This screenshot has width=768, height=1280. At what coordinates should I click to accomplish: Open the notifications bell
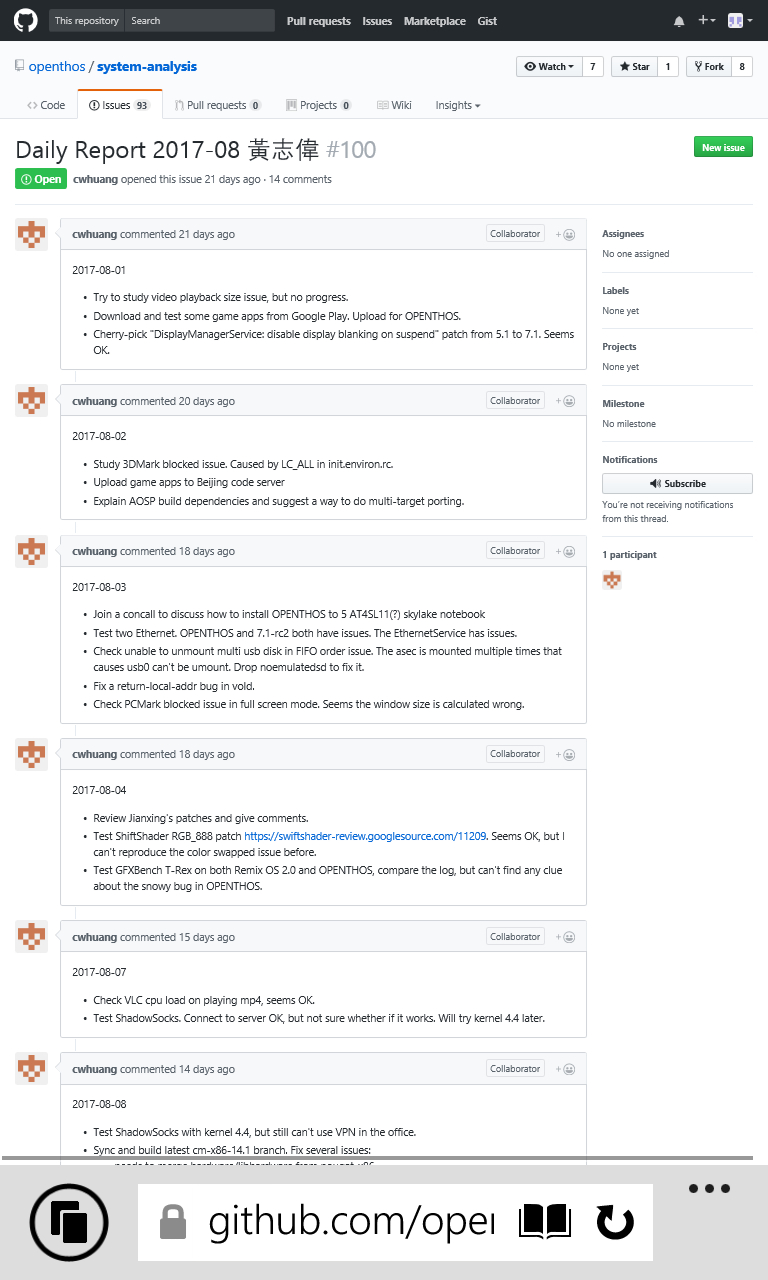click(x=679, y=21)
